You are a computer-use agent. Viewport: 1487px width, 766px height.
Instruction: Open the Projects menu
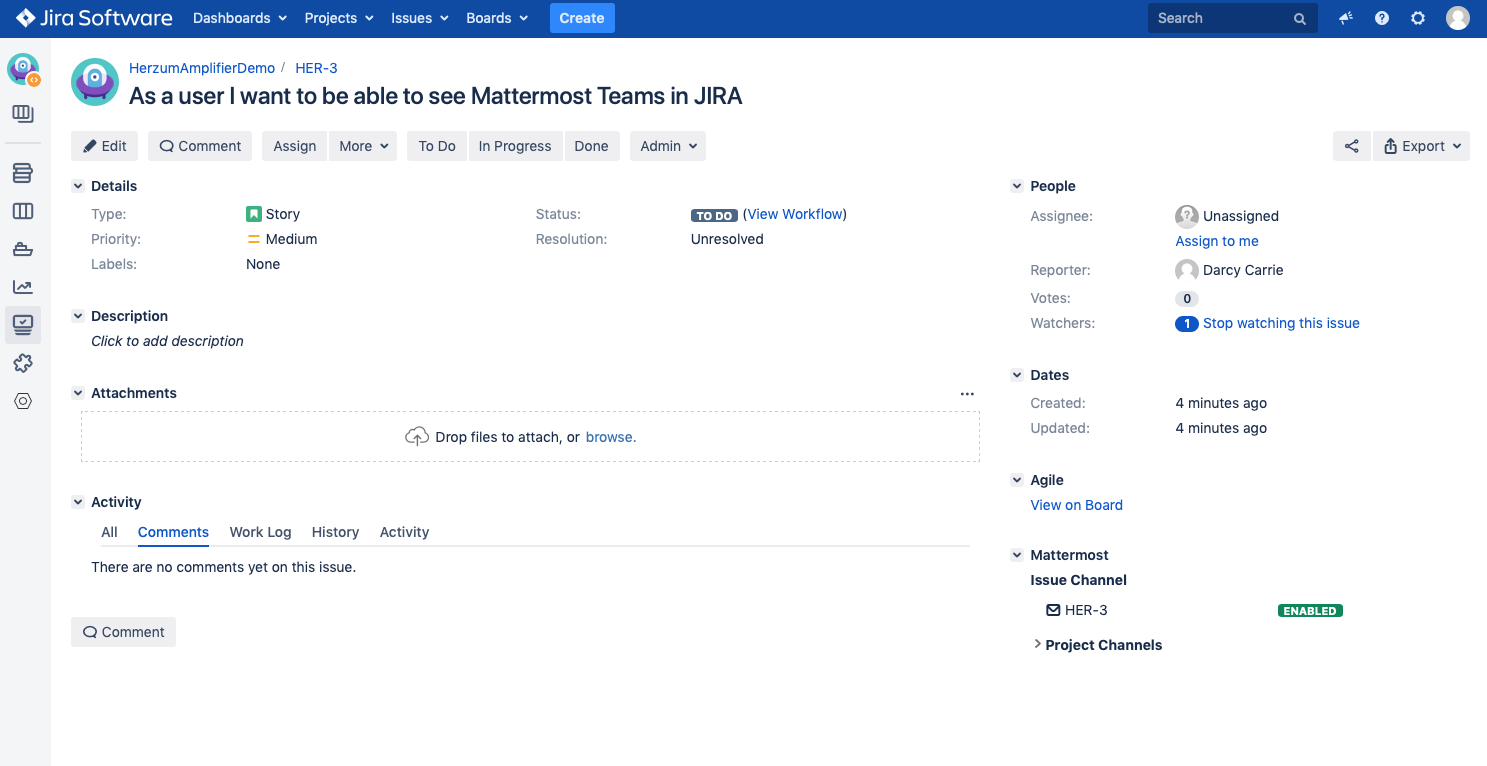339,18
